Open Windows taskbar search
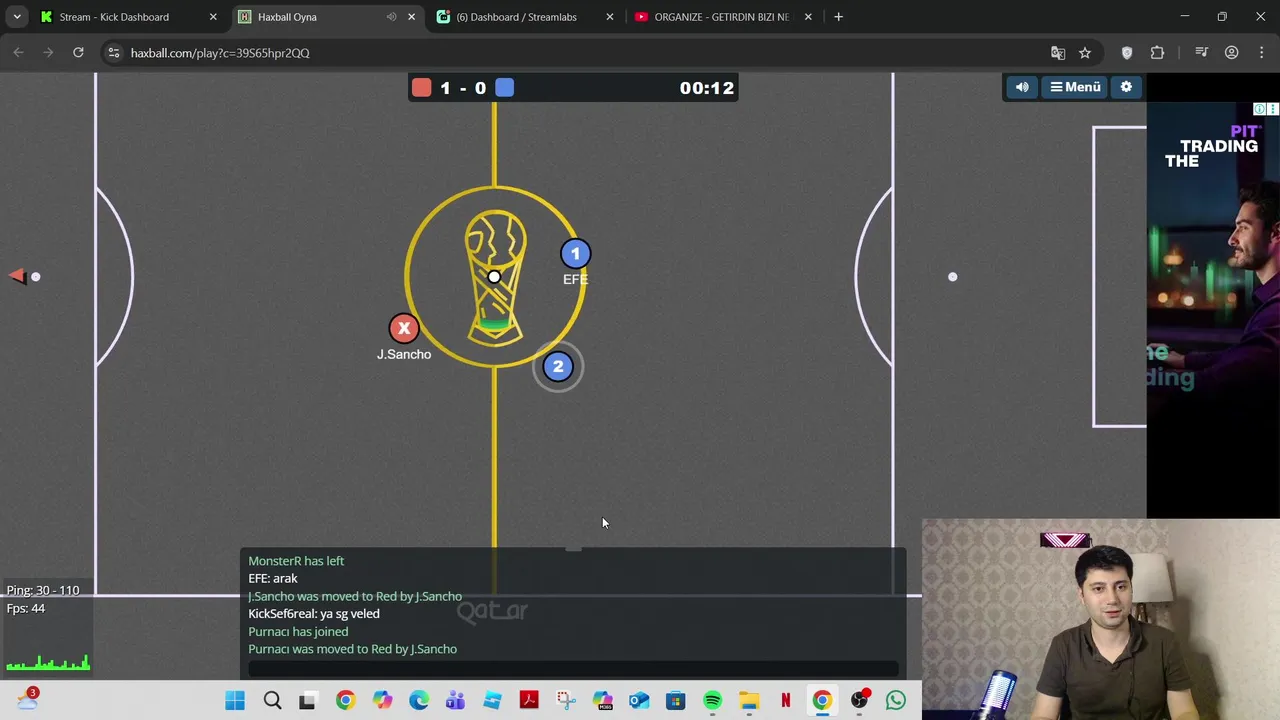This screenshot has height=720, width=1280. click(x=272, y=701)
